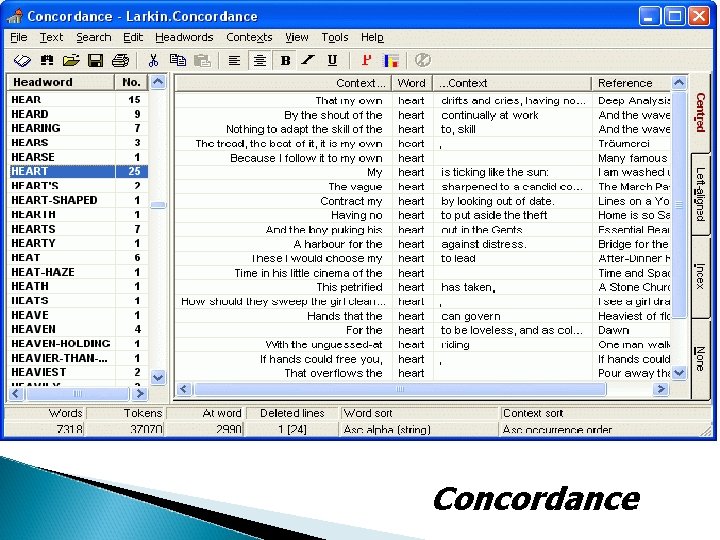Click headword list scroll down arrow

click(158, 377)
